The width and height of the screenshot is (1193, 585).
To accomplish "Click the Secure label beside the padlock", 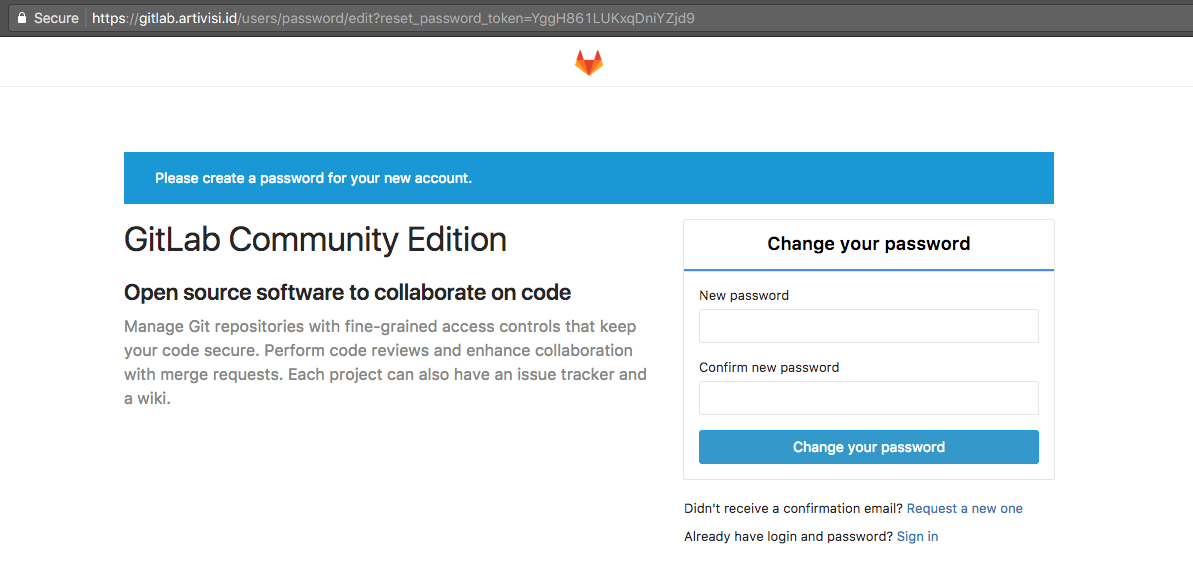I will [x=56, y=18].
